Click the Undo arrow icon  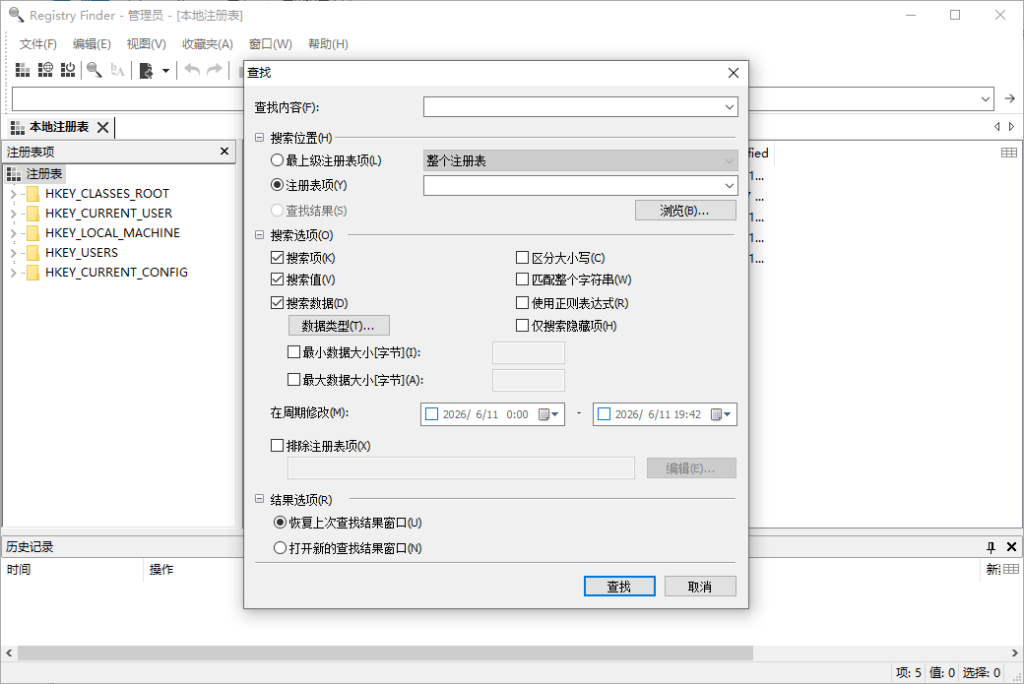(x=192, y=69)
